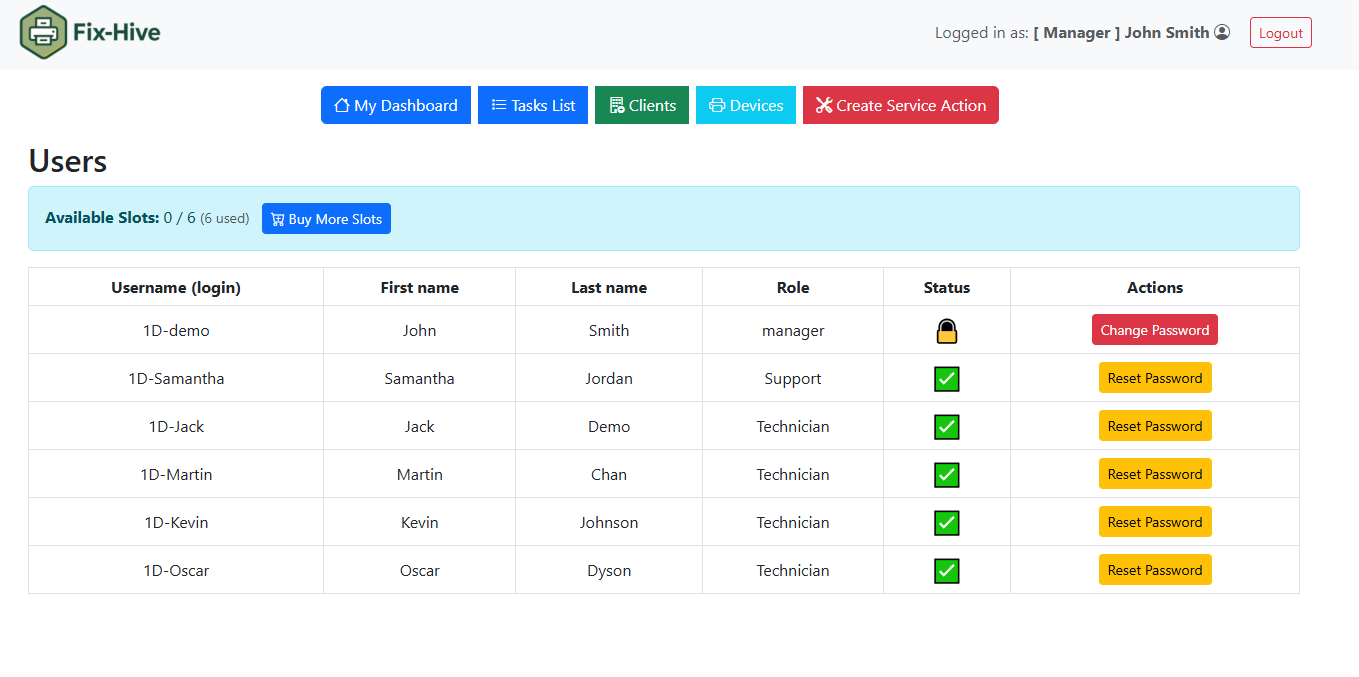Click the Username (login) column header
This screenshot has height=677, width=1359.
click(176, 287)
